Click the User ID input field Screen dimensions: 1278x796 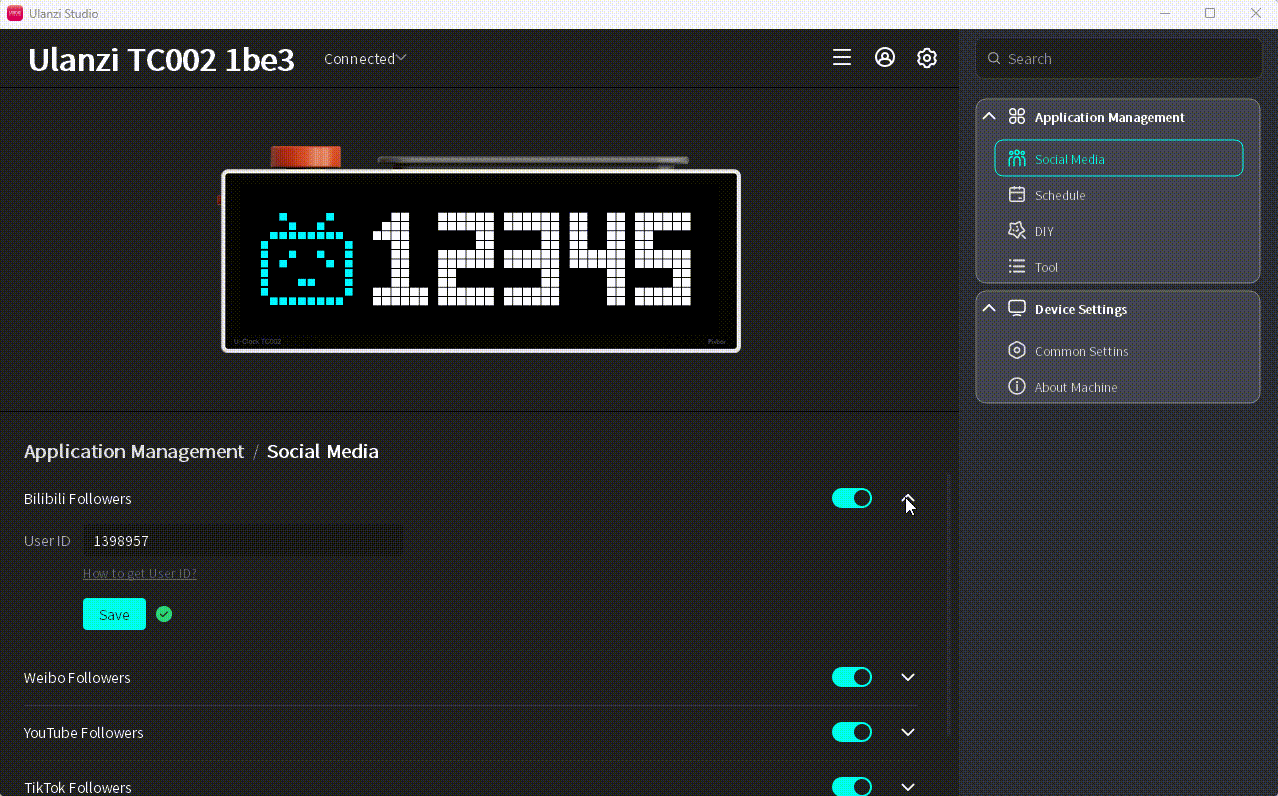pyautogui.click(x=243, y=540)
